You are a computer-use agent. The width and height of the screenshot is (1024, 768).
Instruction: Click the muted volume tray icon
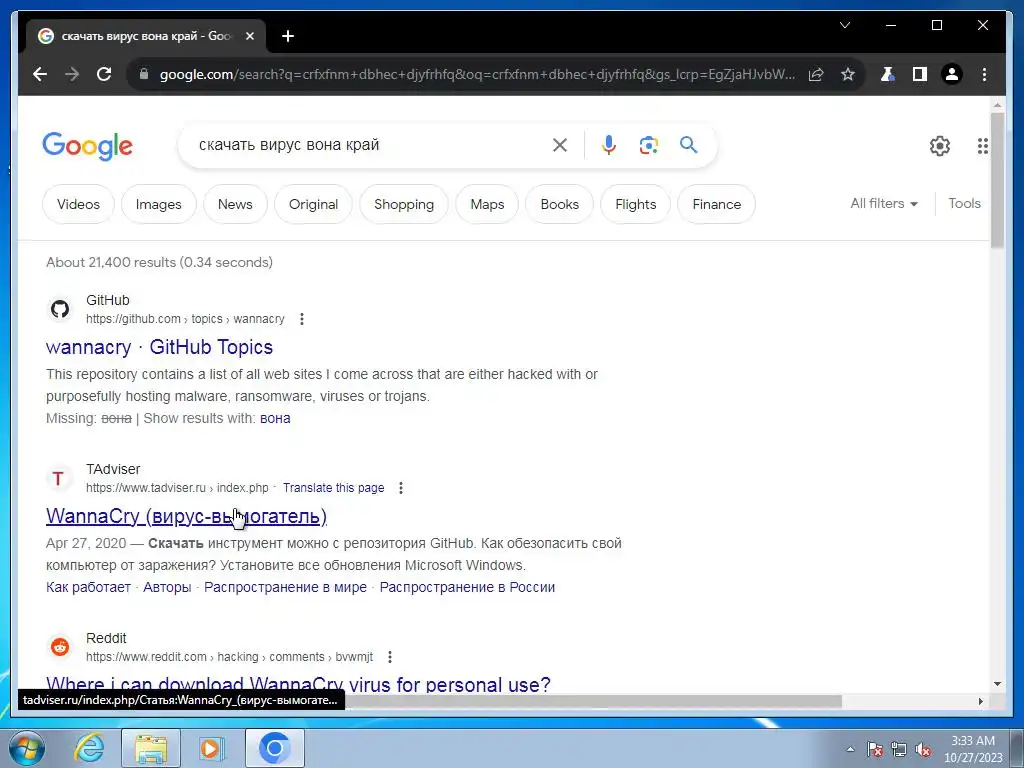tap(923, 750)
